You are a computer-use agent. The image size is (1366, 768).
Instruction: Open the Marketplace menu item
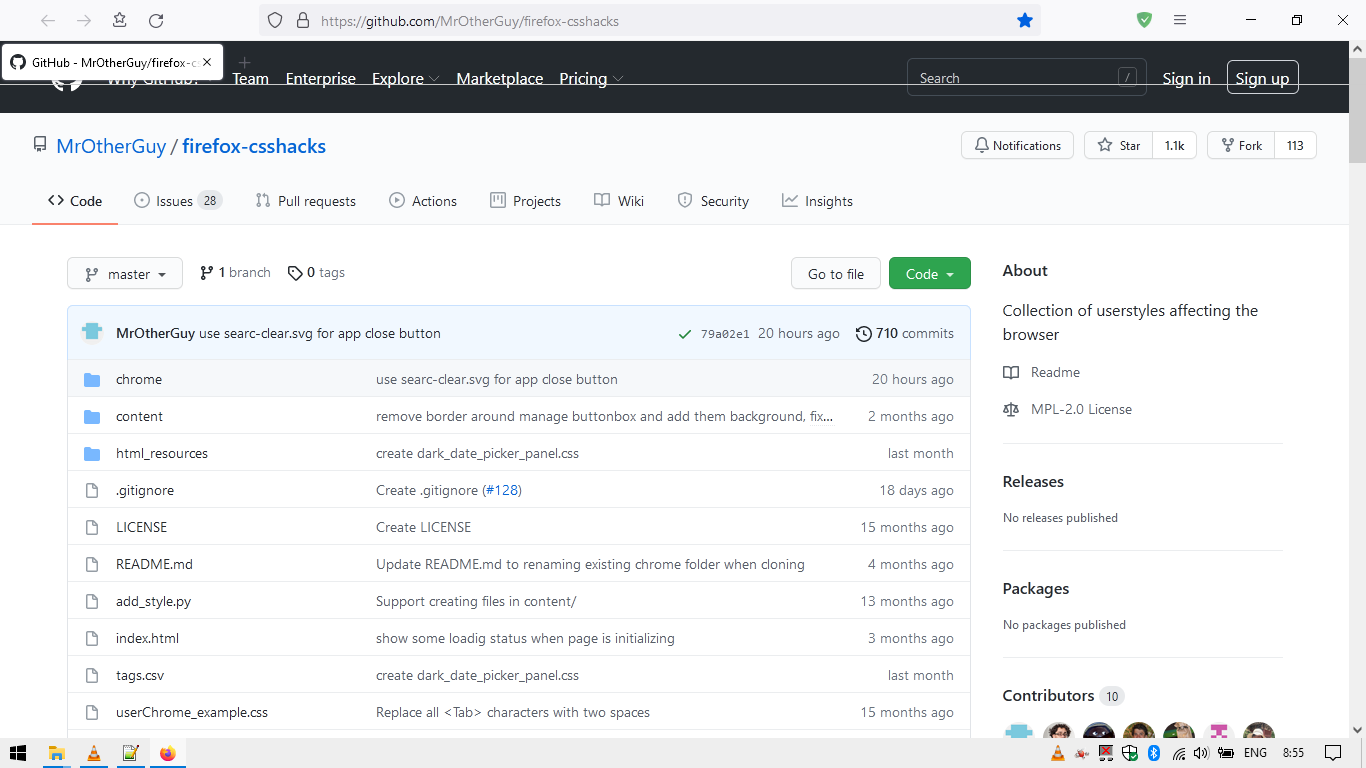(x=499, y=78)
